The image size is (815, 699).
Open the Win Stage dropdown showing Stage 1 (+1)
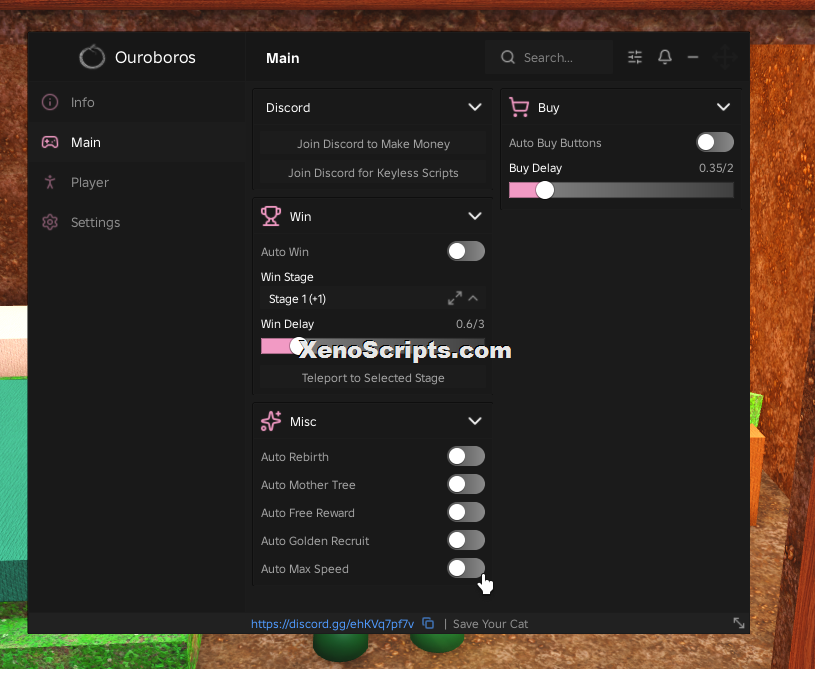tap(373, 298)
